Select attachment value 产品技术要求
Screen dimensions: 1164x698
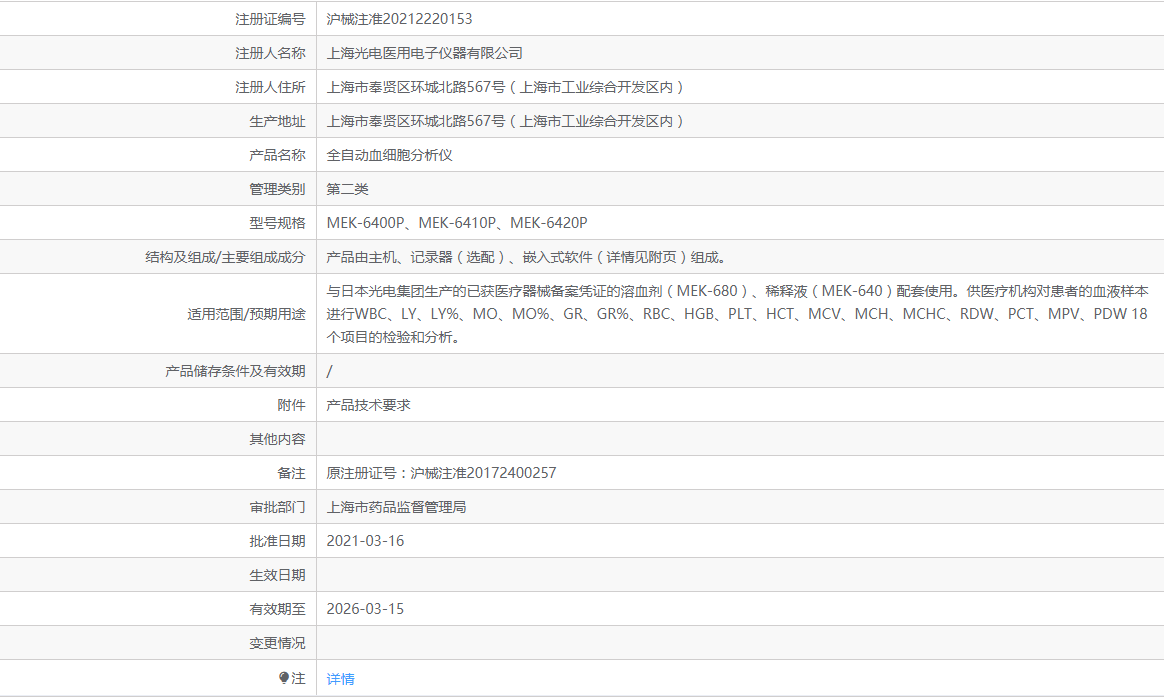(369, 405)
